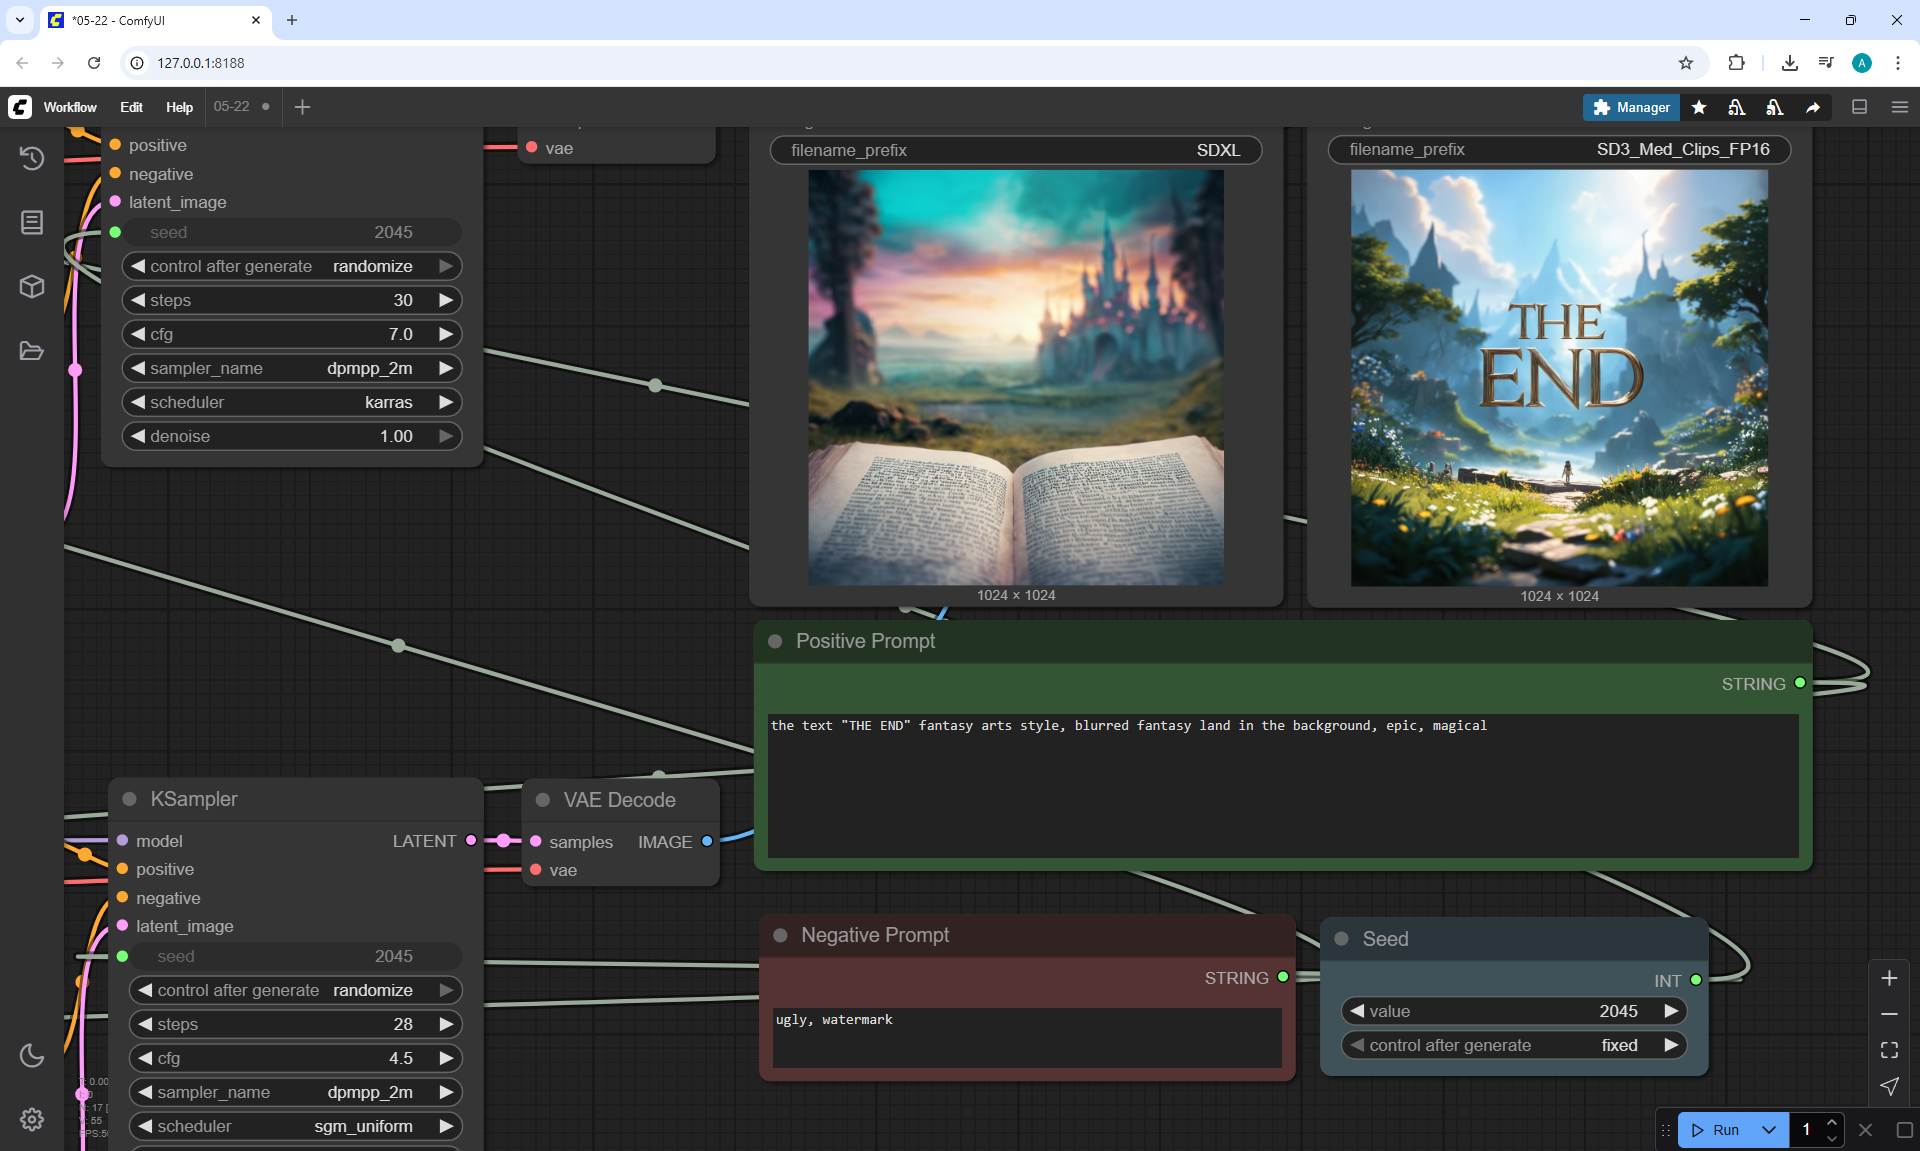
Task: Open the model library cube icon
Action: tap(32, 287)
